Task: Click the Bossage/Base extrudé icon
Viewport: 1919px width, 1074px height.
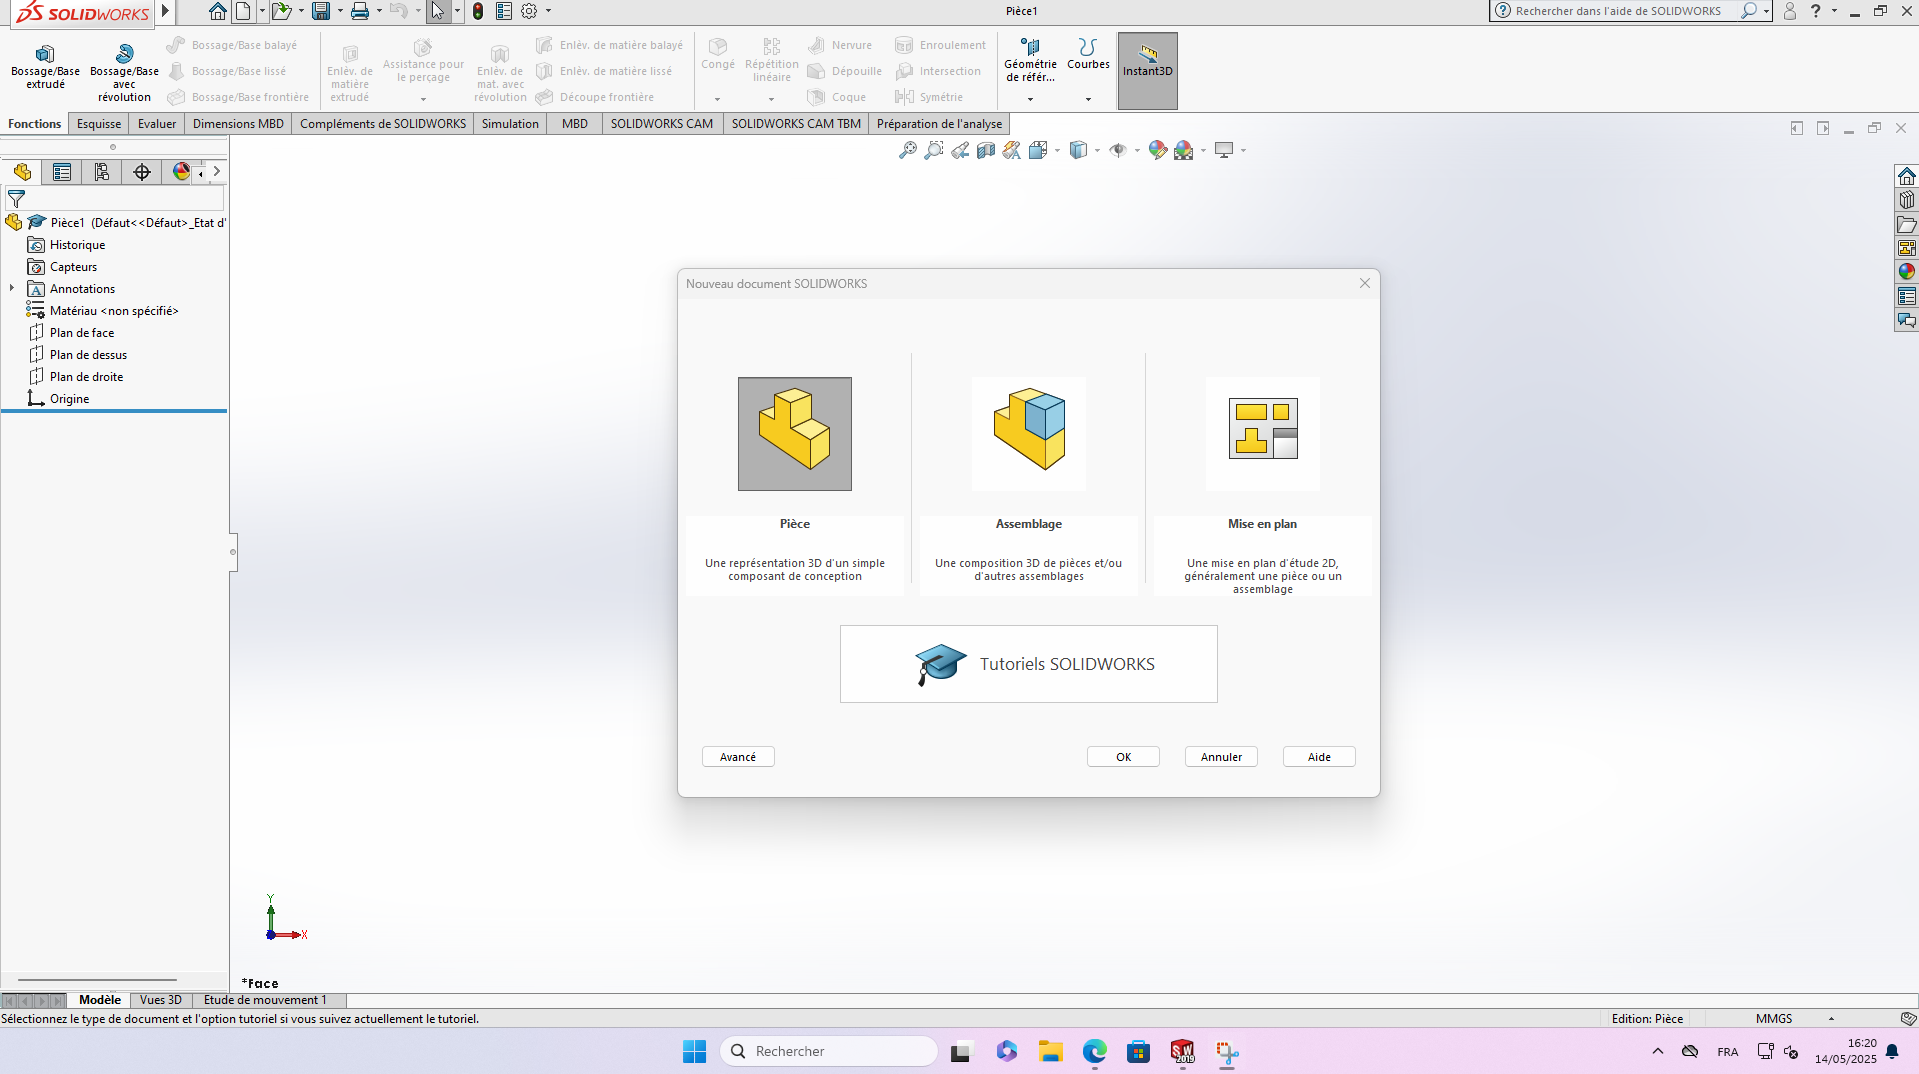Action: [x=45, y=54]
